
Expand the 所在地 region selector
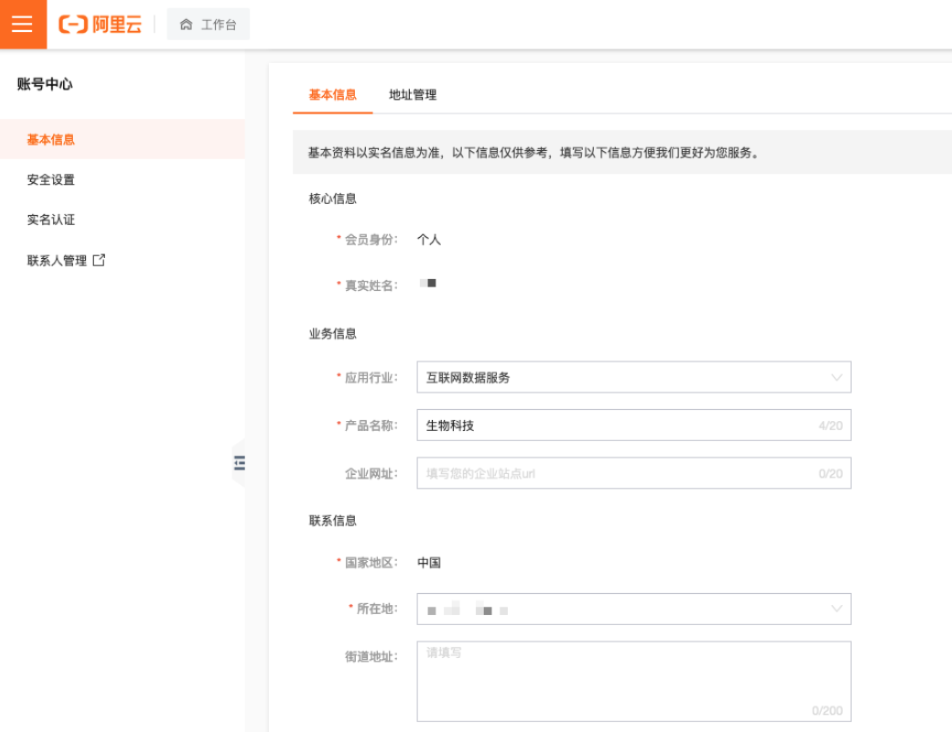pos(620,609)
